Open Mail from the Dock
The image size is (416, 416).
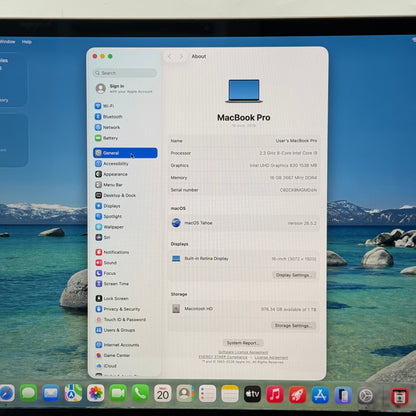(x=51, y=393)
